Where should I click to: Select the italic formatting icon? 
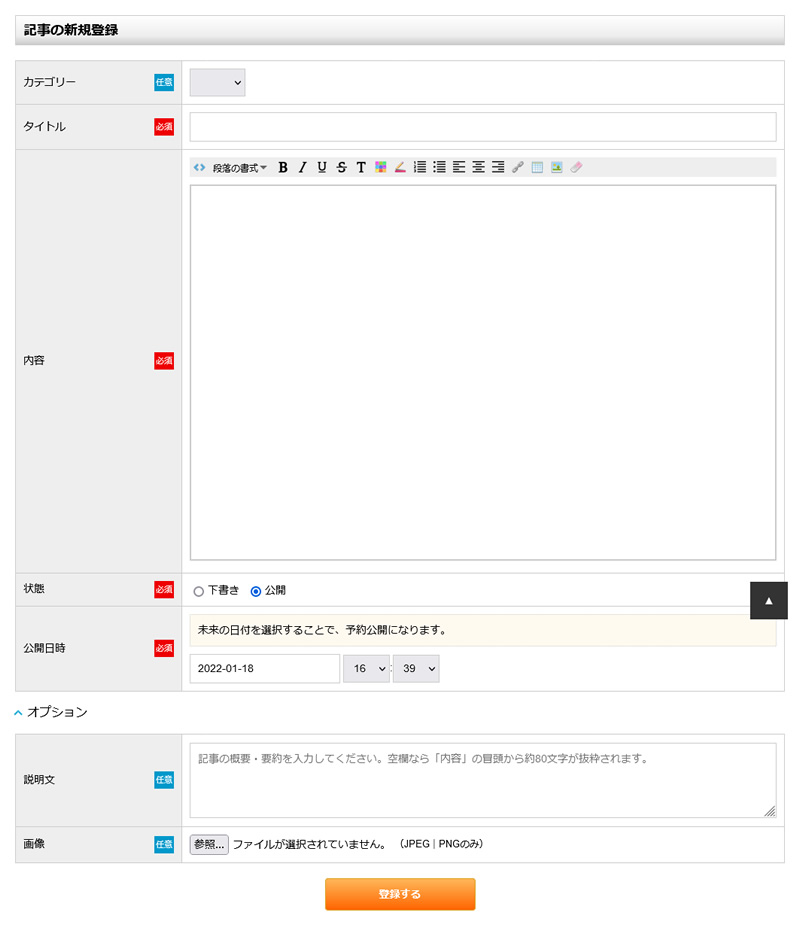[302, 167]
